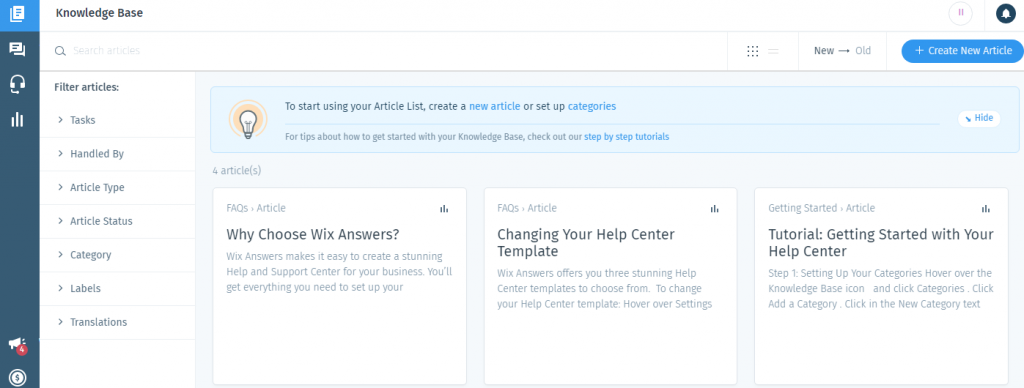Click FAQs breadcrumb on Changing Your Help Center card
Viewport: 1024px width, 388px height.
(508, 208)
